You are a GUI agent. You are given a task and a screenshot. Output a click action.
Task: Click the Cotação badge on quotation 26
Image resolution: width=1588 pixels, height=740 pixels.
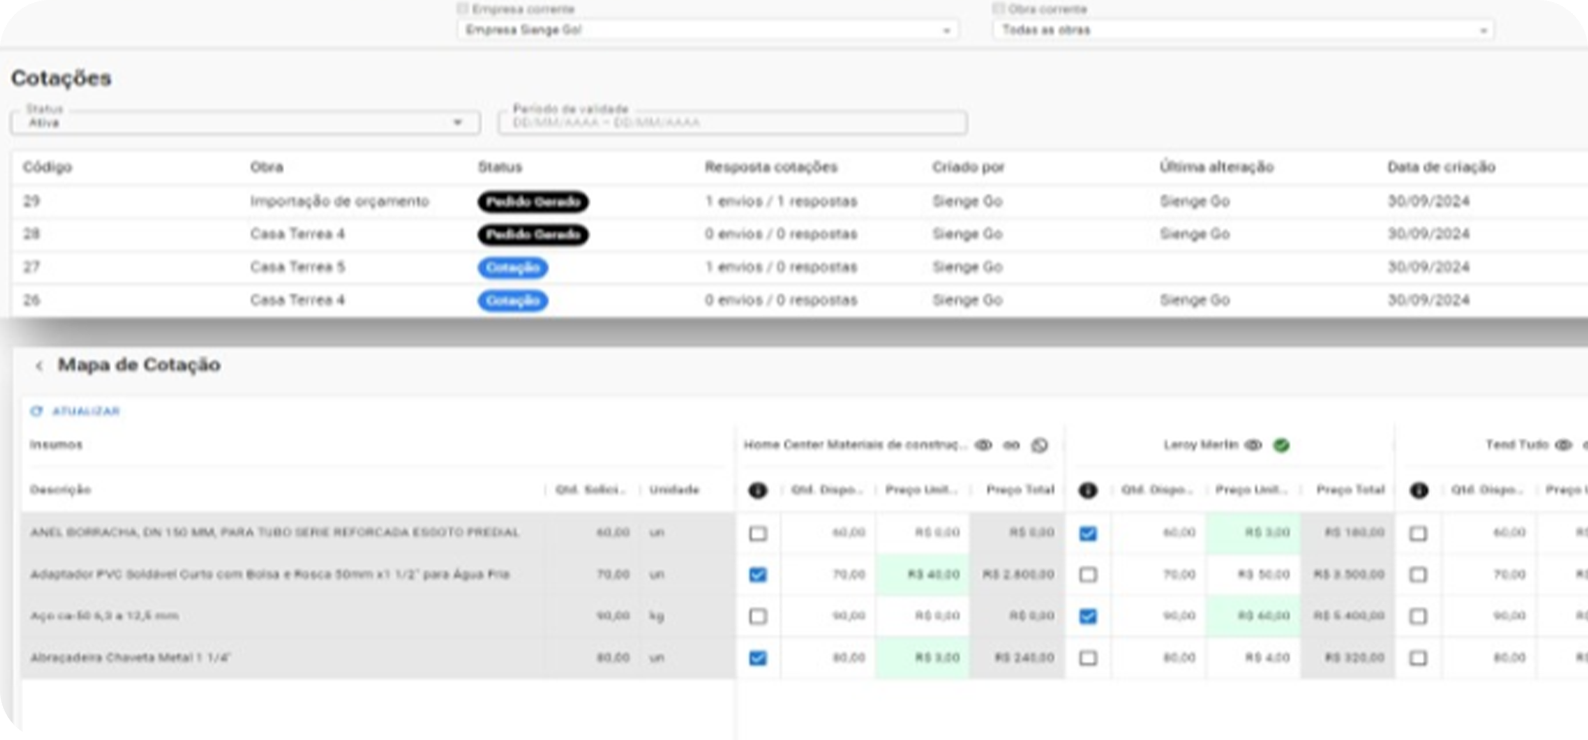[x=512, y=301]
